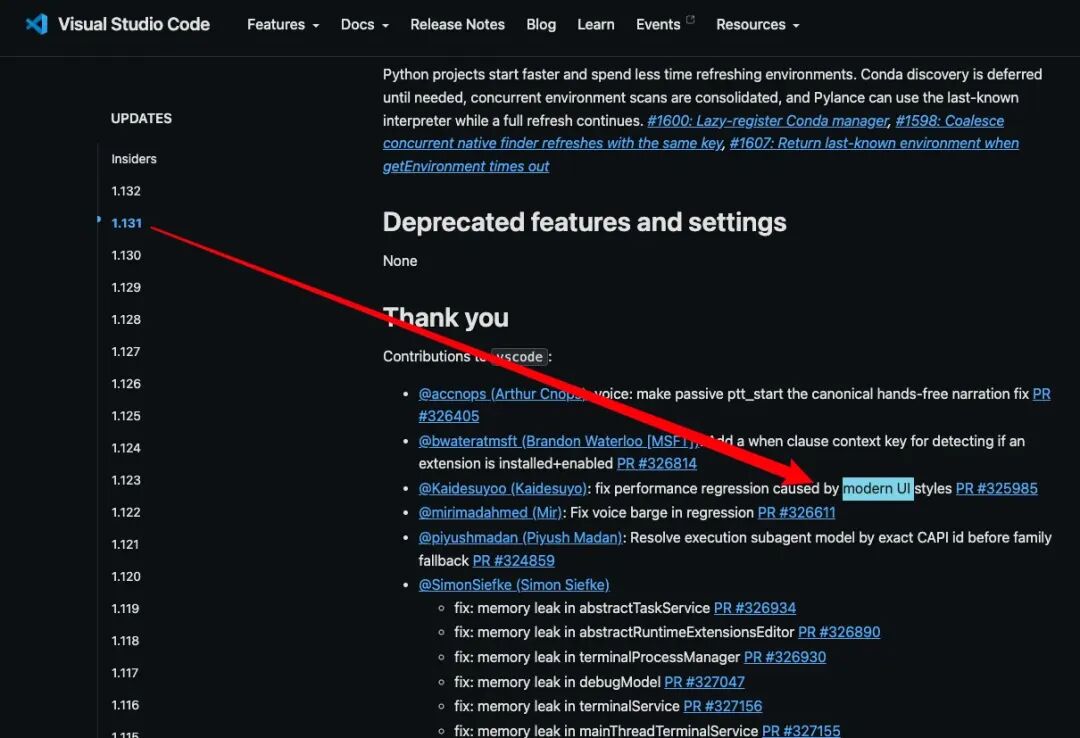Click the UPDATES sidebar heading
Image resolution: width=1080 pixels, height=738 pixels.
(x=141, y=119)
